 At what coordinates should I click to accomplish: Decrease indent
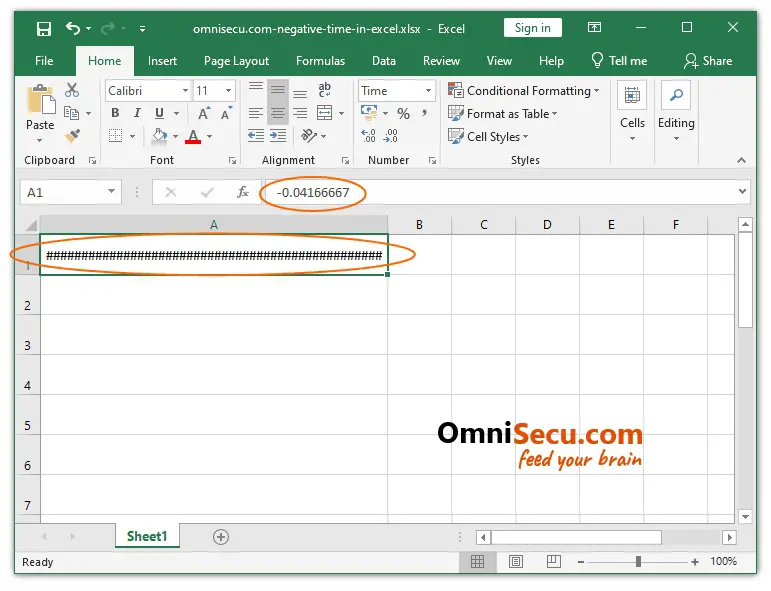tap(256, 136)
